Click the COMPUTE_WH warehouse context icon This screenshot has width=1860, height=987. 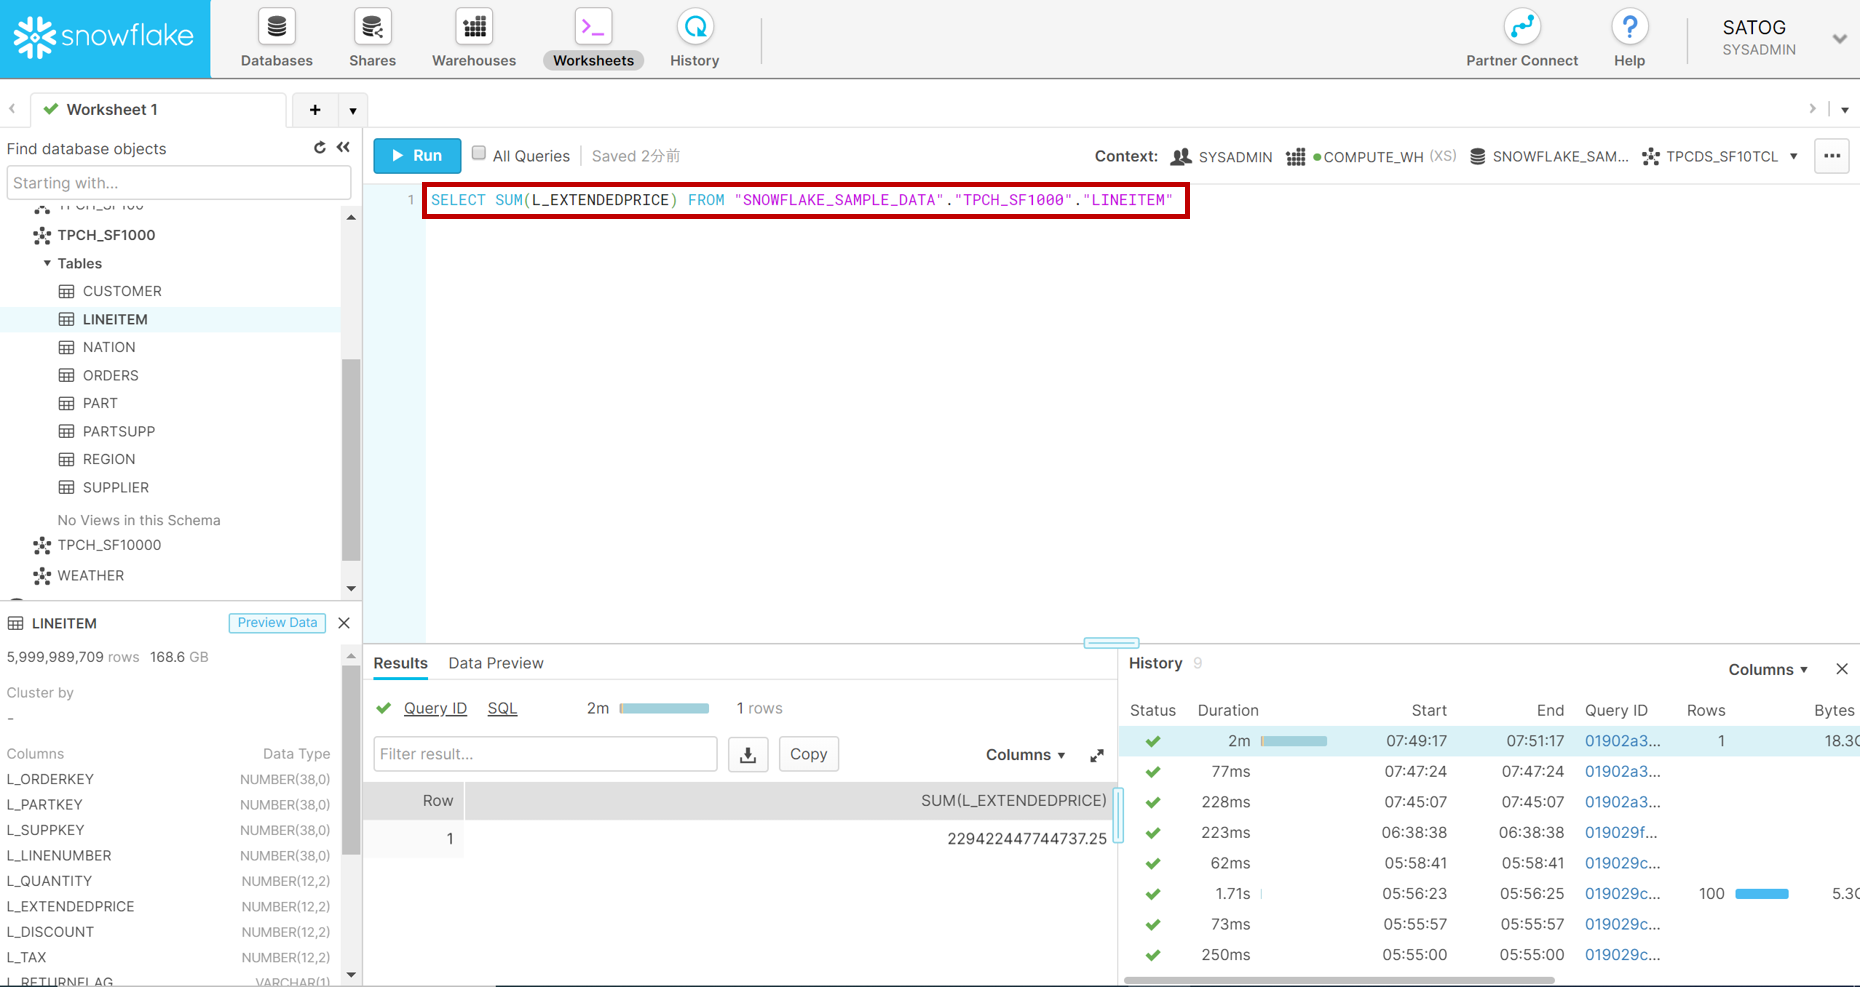(x=1295, y=156)
